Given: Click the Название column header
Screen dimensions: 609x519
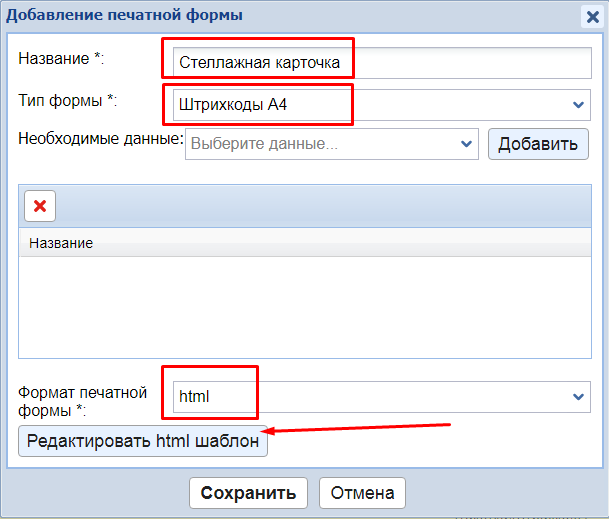Looking at the screenshot, I should point(62,243).
